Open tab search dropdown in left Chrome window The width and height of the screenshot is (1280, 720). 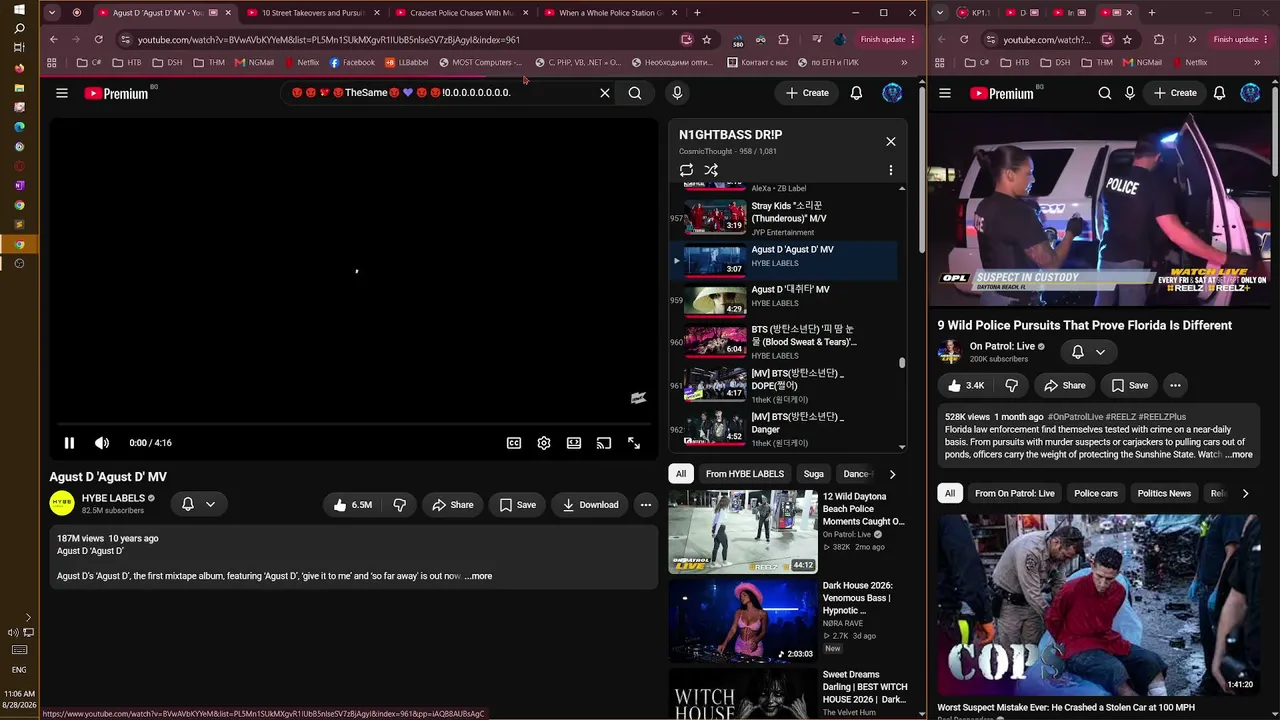pyautogui.click(x=52, y=13)
